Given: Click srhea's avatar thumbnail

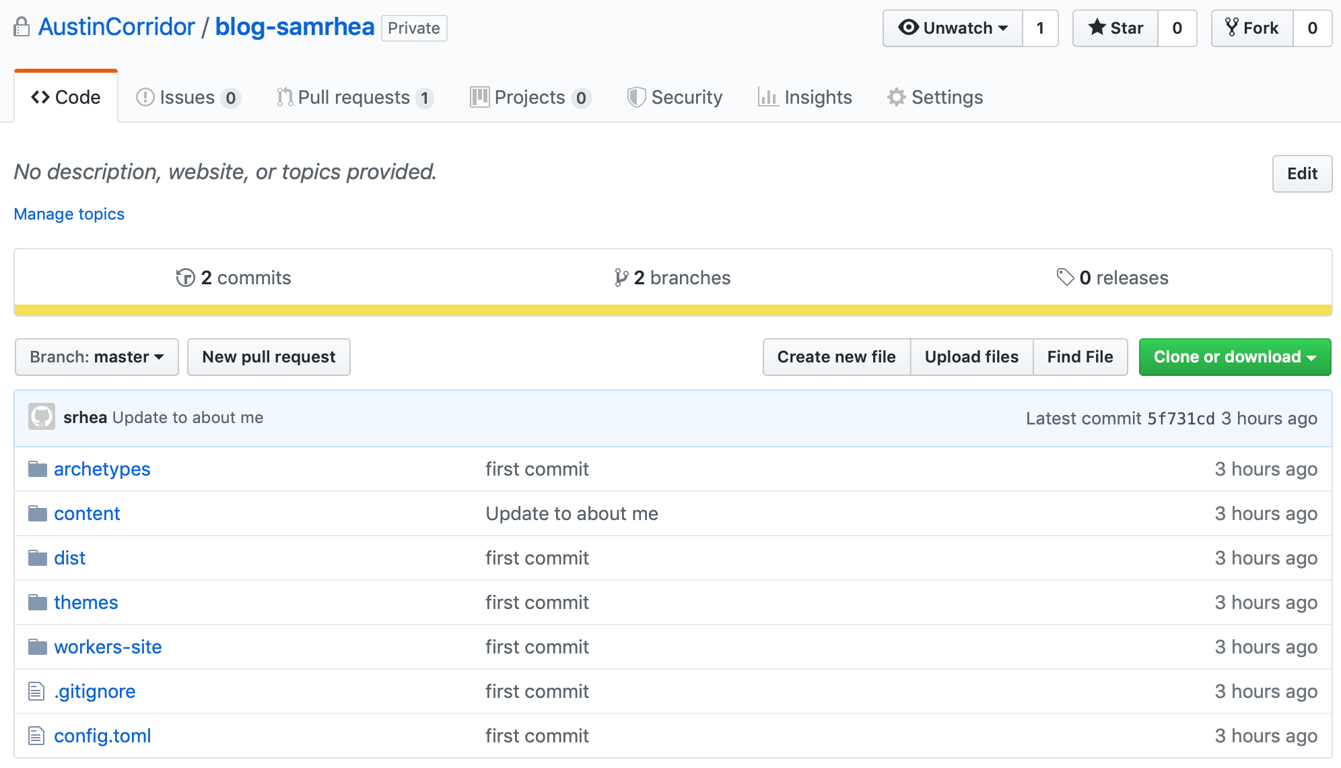Looking at the screenshot, I should click(x=40, y=416).
